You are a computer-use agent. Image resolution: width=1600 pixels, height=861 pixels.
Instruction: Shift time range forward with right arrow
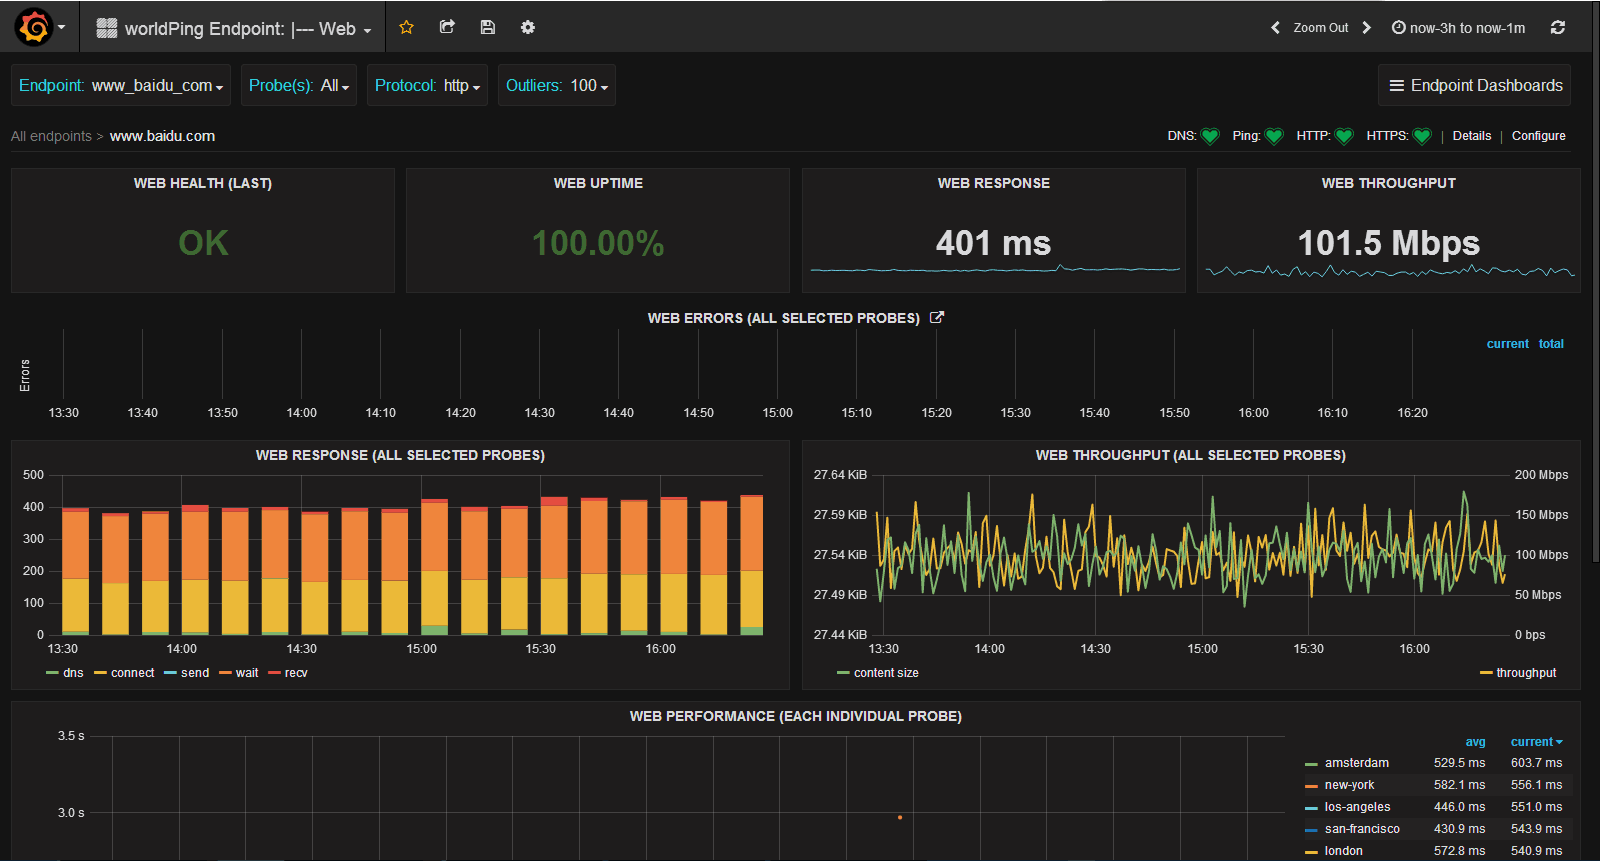[x=1367, y=28]
